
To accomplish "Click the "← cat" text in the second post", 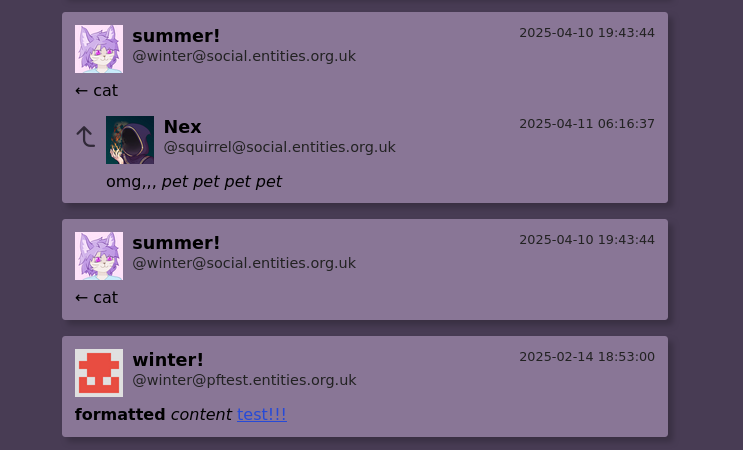I will point(97,298).
